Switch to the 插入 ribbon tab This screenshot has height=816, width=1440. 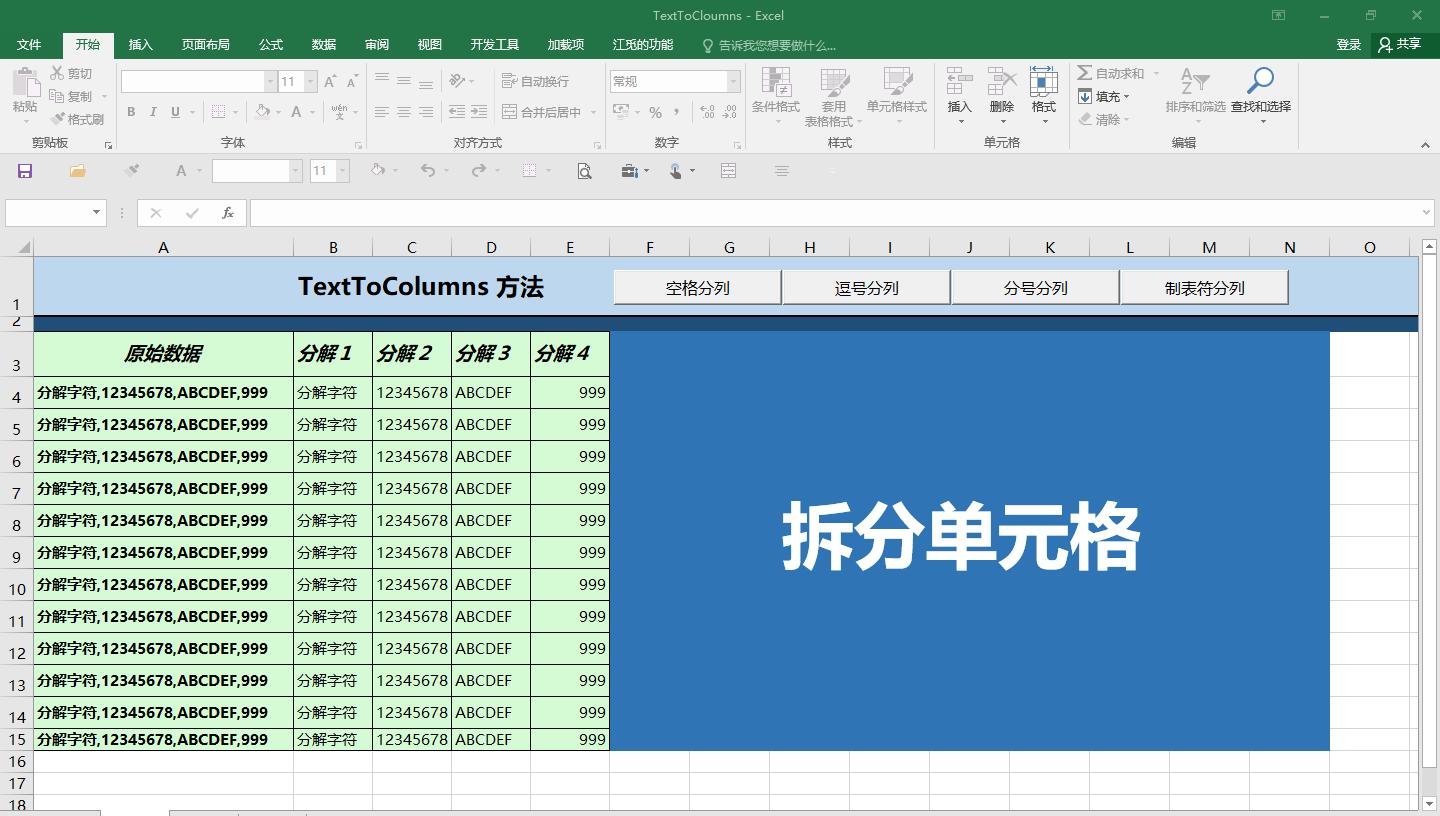[x=139, y=44]
